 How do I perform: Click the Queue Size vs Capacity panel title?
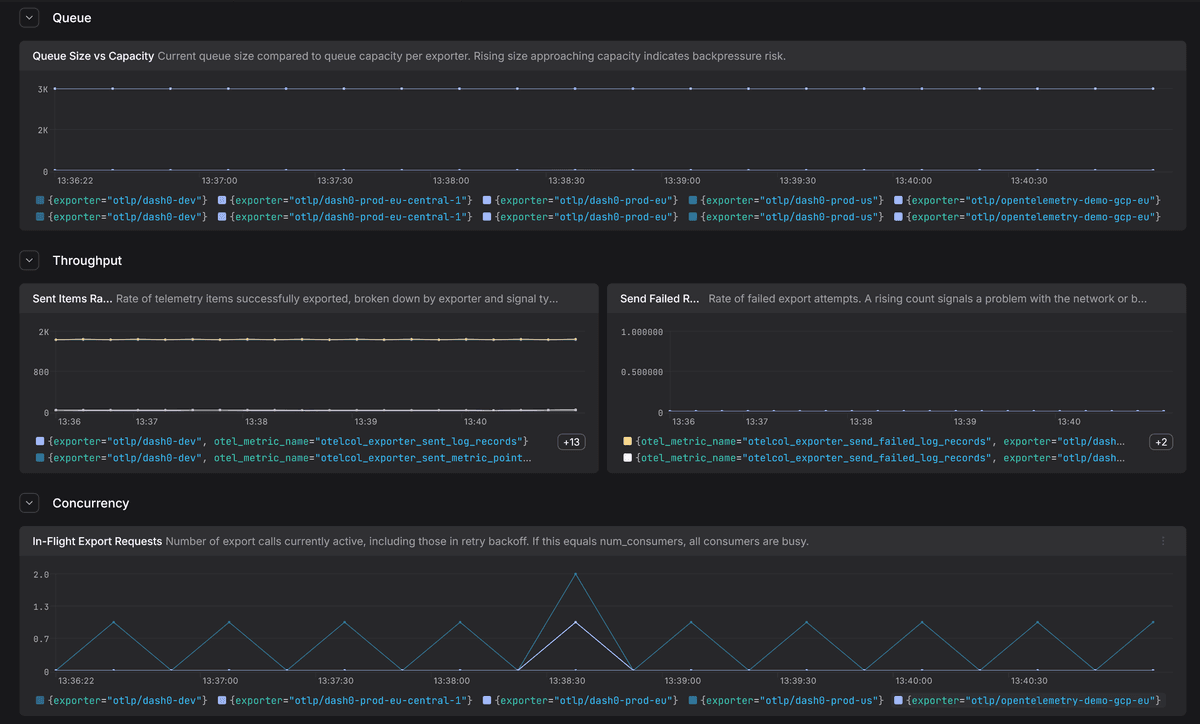click(x=93, y=56)
